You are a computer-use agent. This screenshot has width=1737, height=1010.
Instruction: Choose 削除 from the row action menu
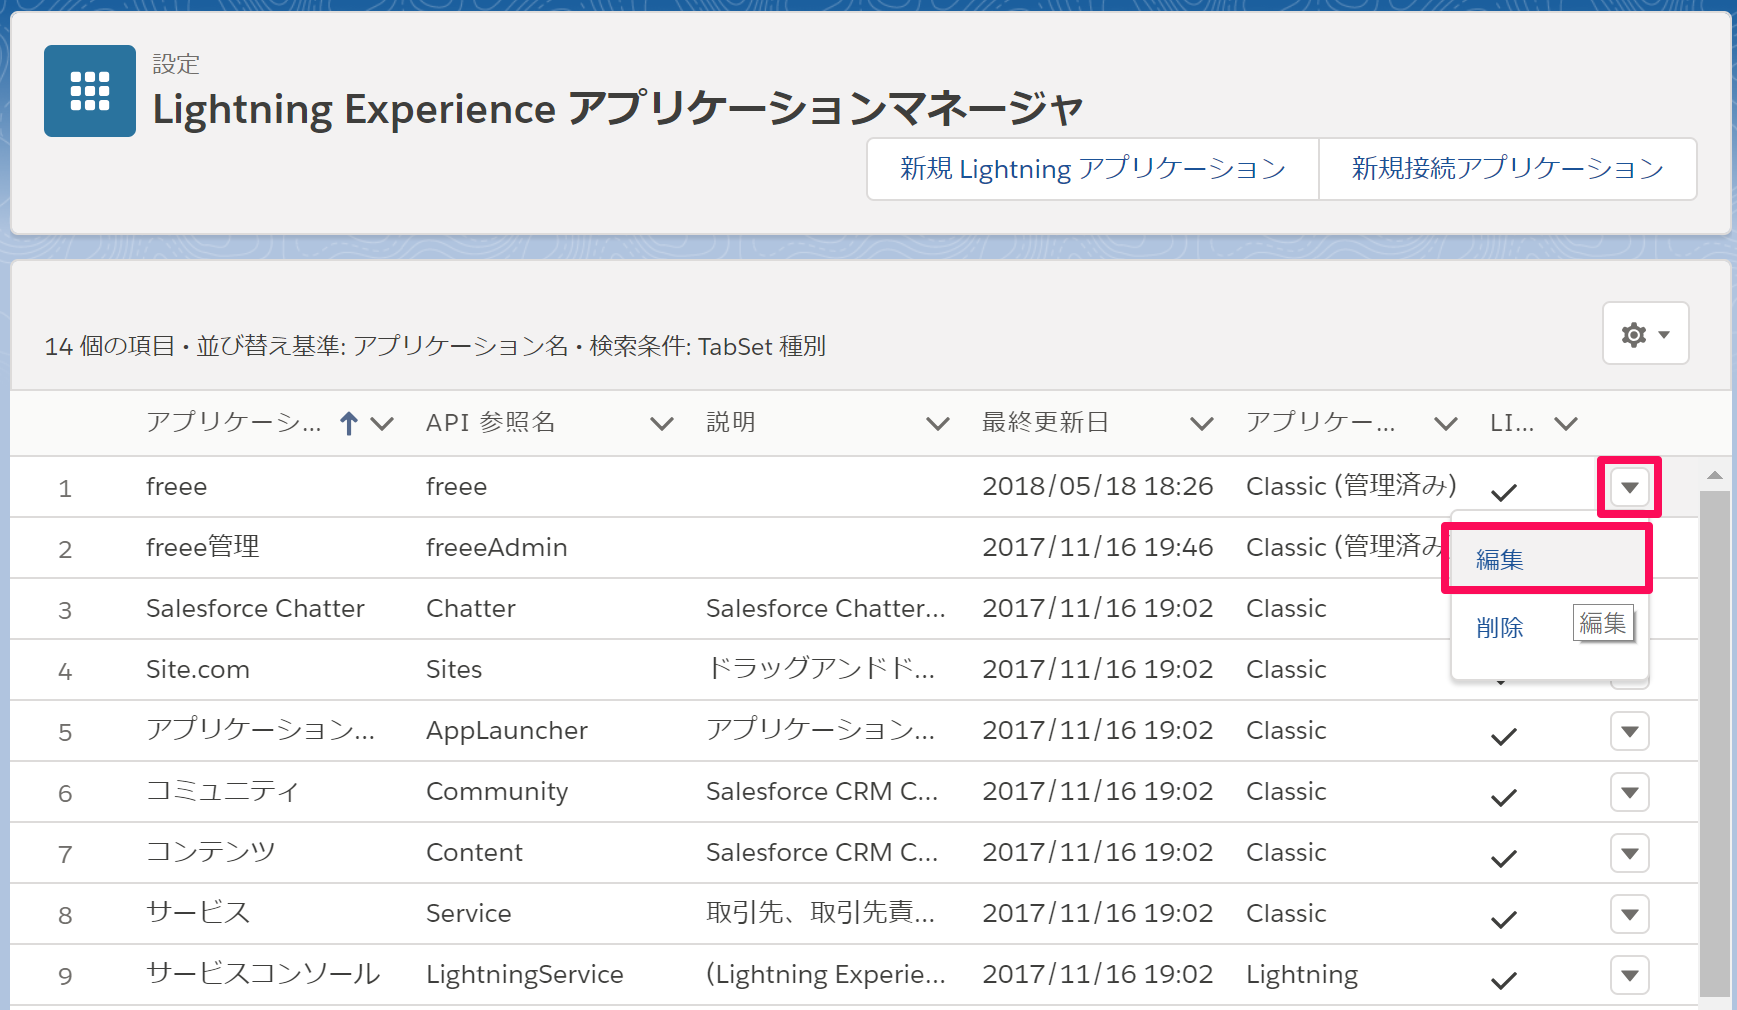1500,628
